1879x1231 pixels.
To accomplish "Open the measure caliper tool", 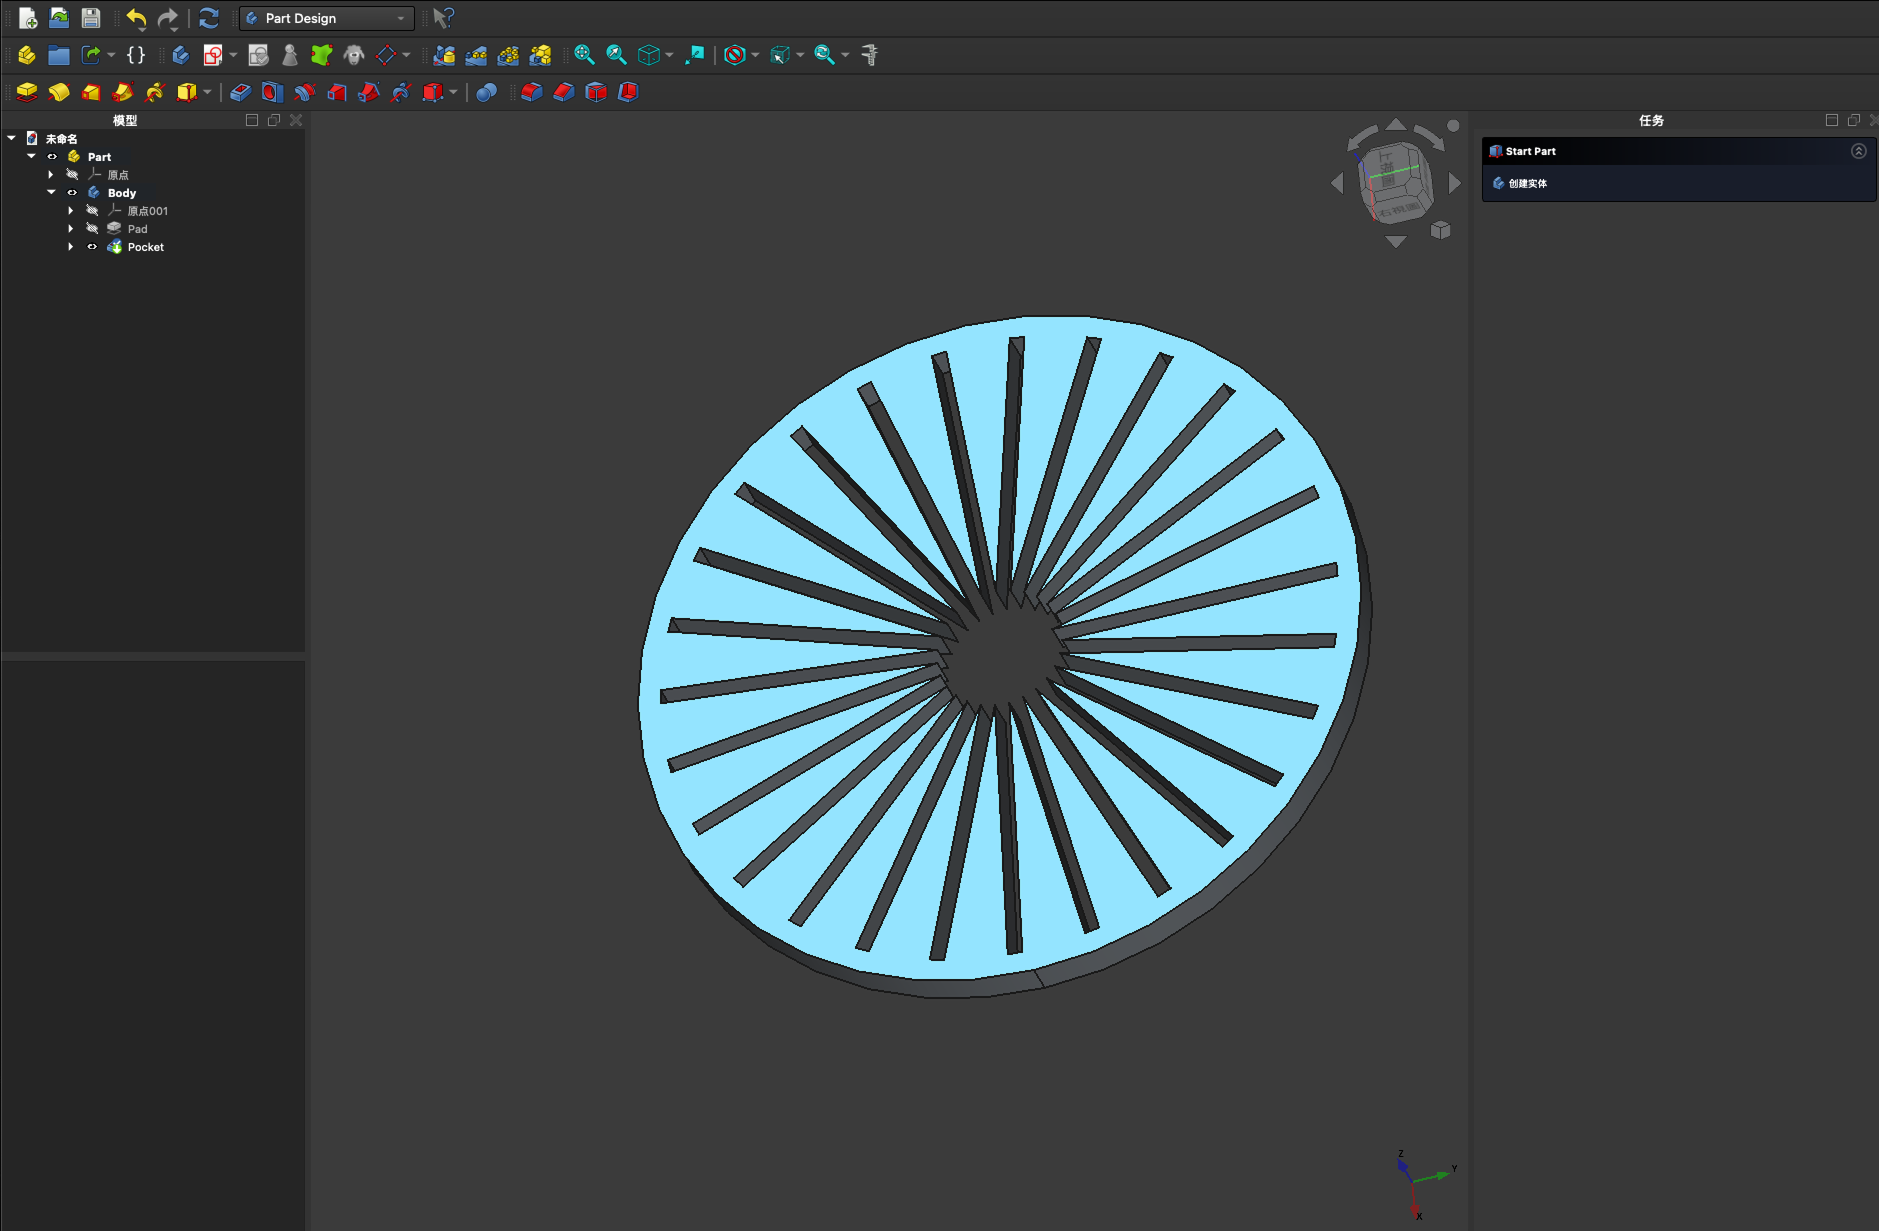I will [x=869, y=55].
